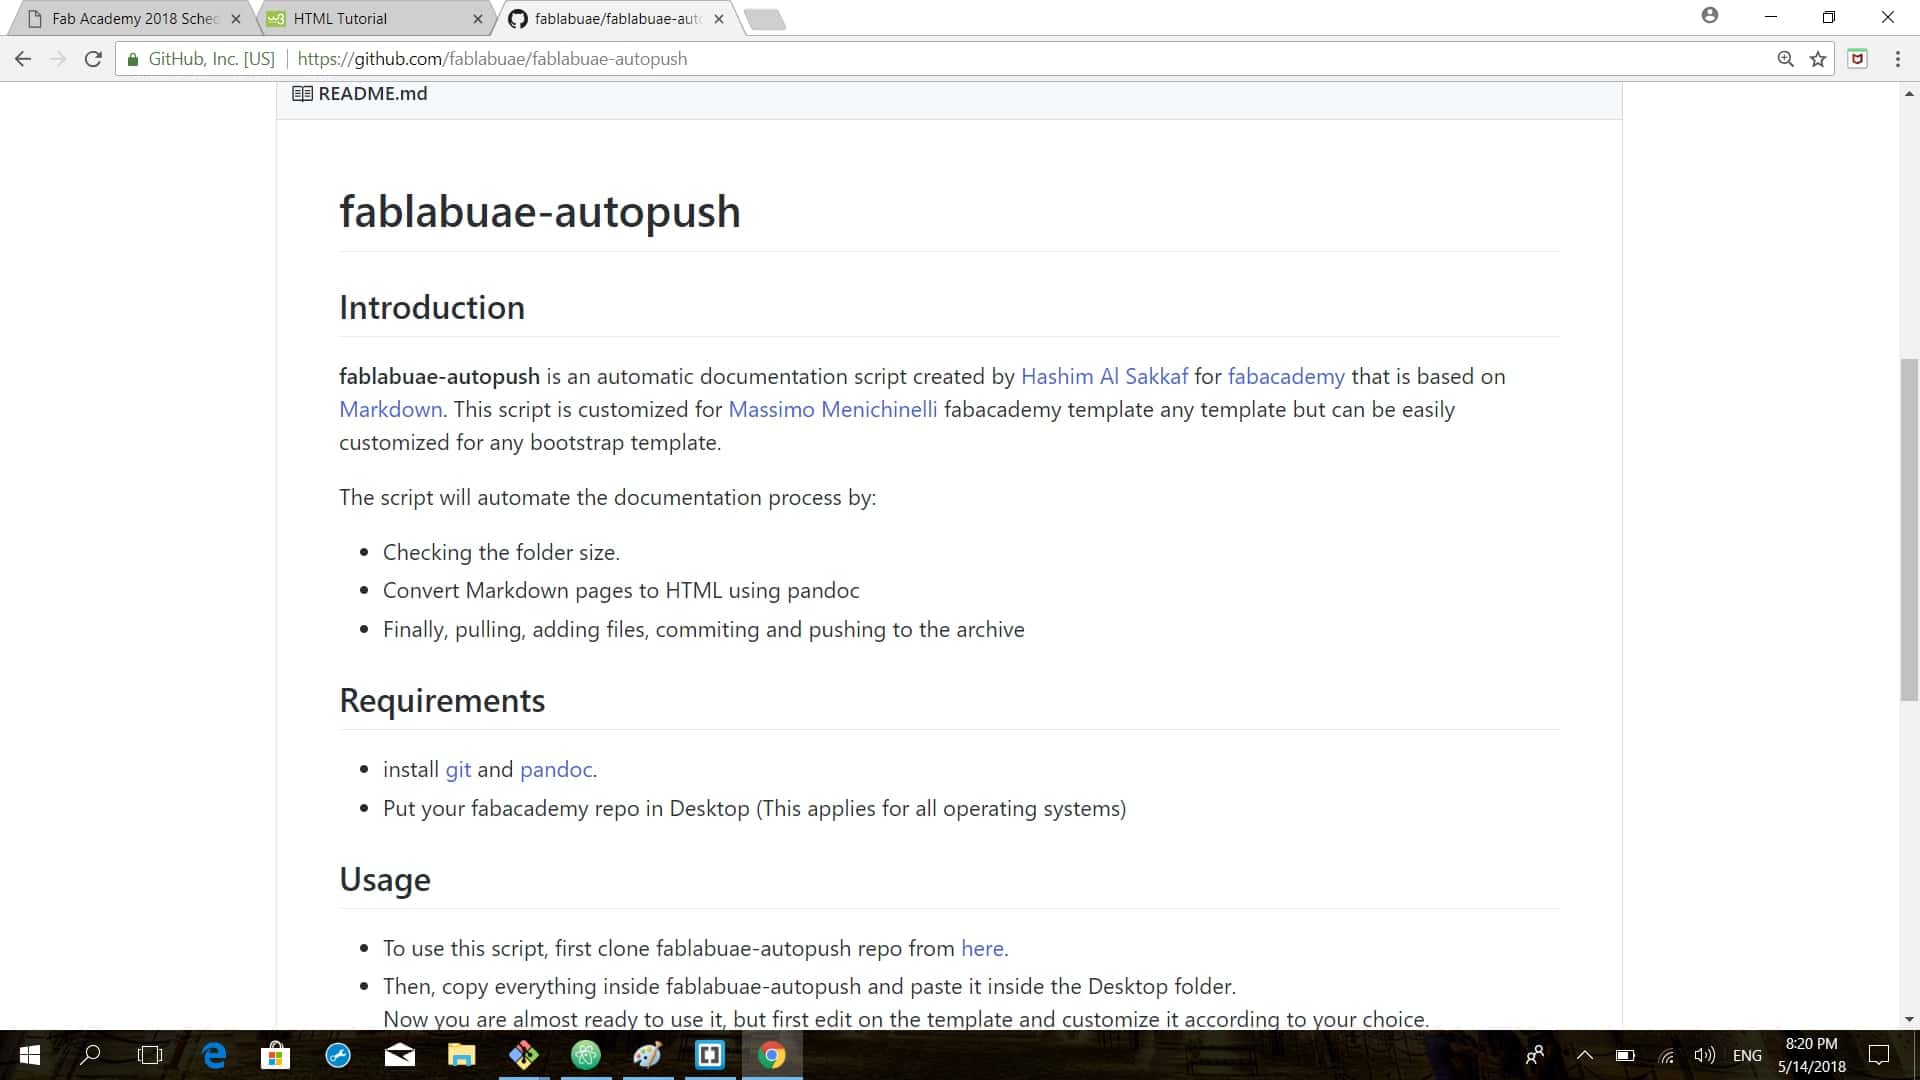Viewport: 1920px width, 1080px height.
Task: Click the README.md book icon
Action: 302,94
